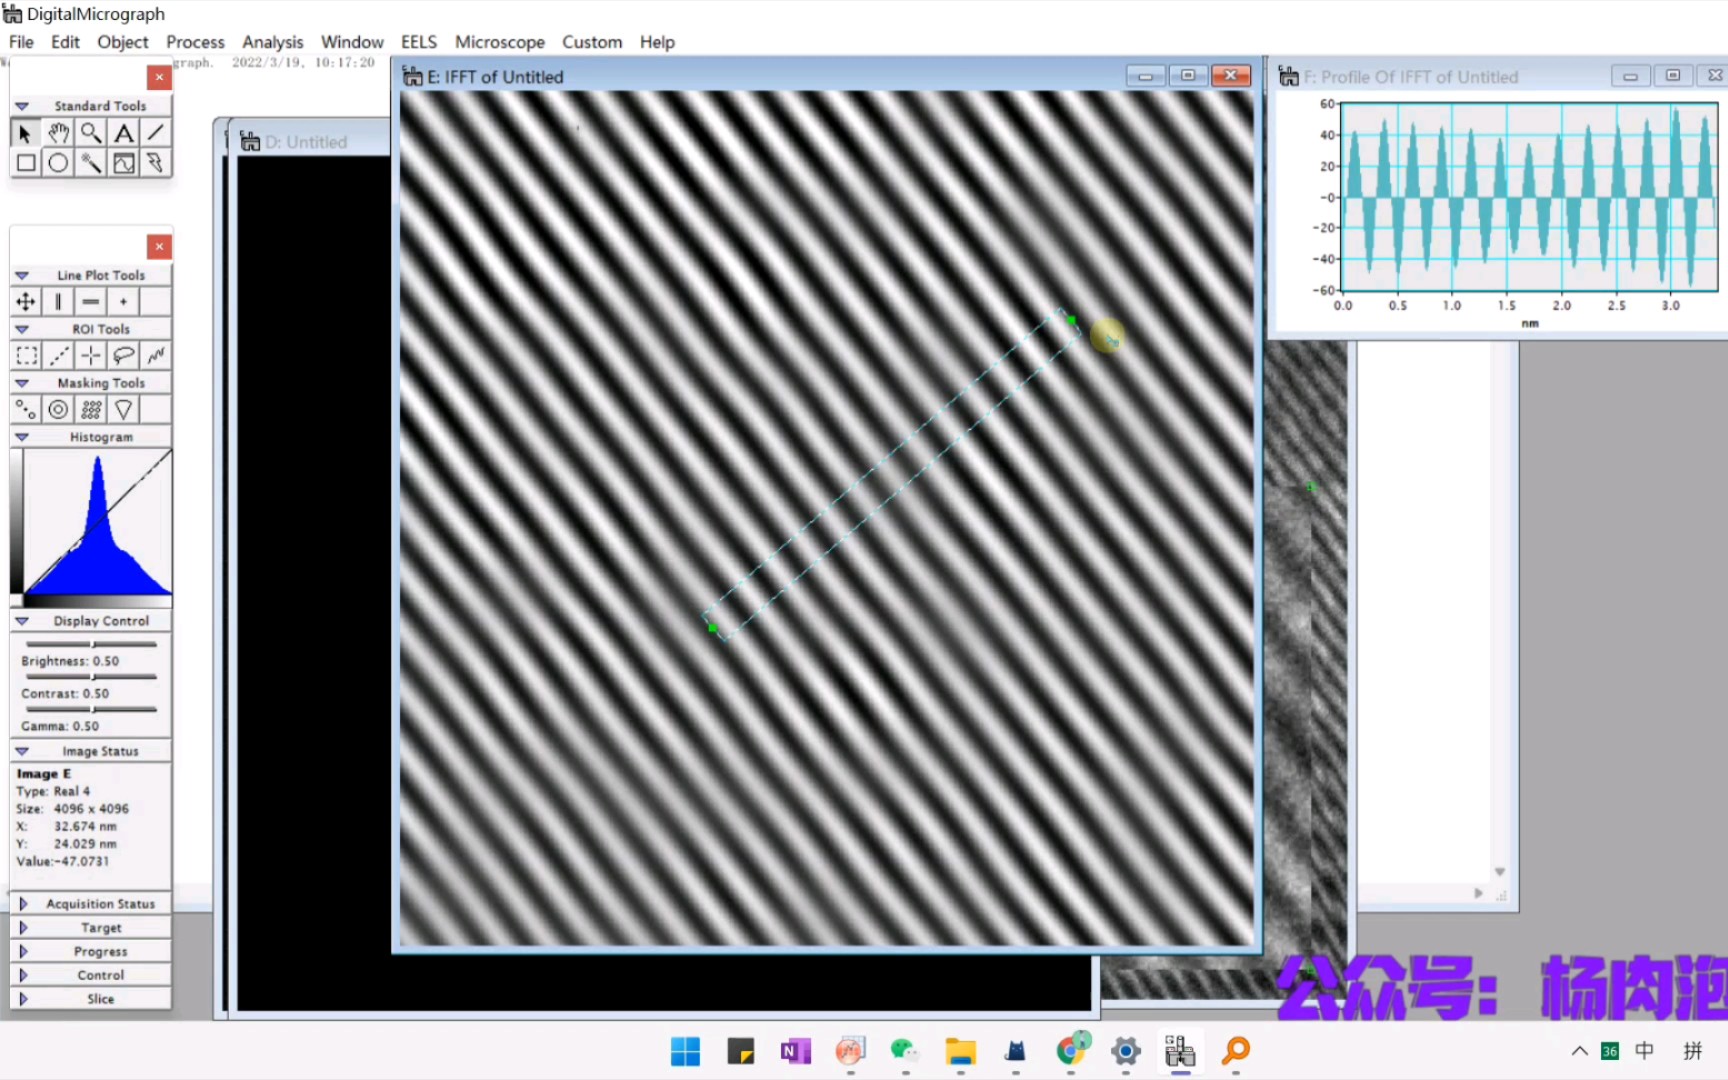Select the hand pan tool
Screen dimensions: 1728x1080
(x=58, y=132)
